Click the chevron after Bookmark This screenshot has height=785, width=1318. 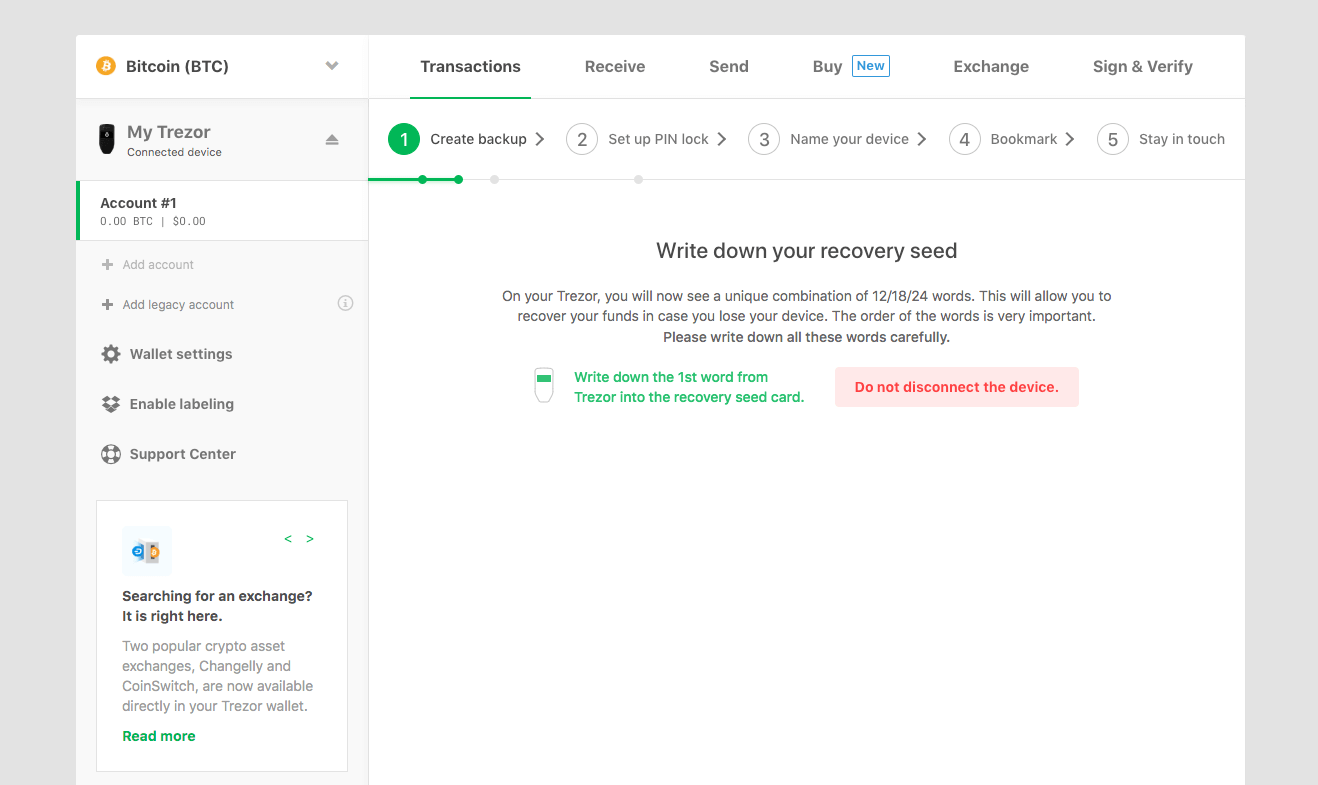[1070, 139]
